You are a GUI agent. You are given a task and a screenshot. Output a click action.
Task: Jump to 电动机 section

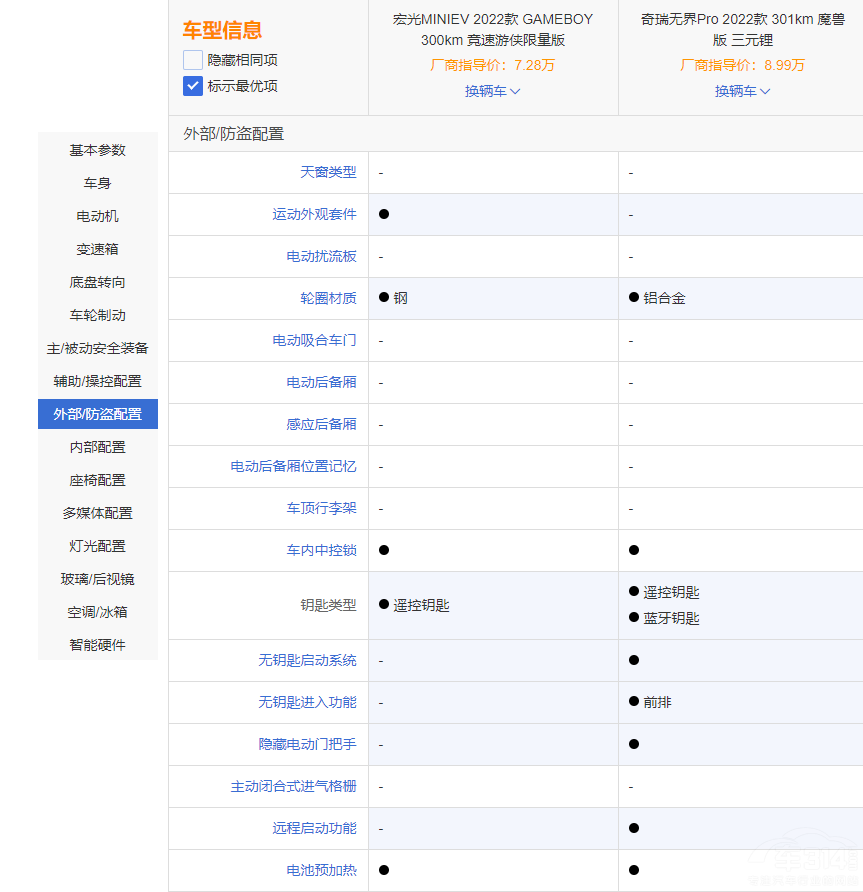pos(98,216)
